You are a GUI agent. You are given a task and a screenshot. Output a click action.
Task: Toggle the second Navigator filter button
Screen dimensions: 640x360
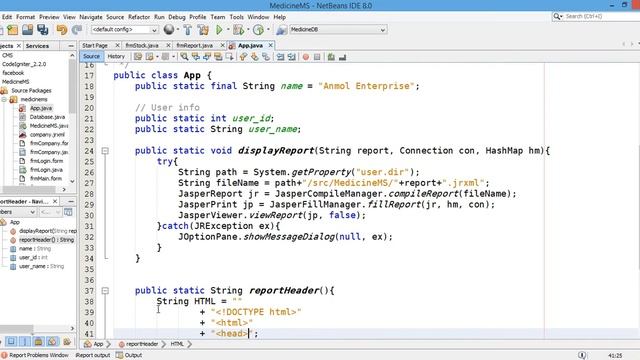25,341
